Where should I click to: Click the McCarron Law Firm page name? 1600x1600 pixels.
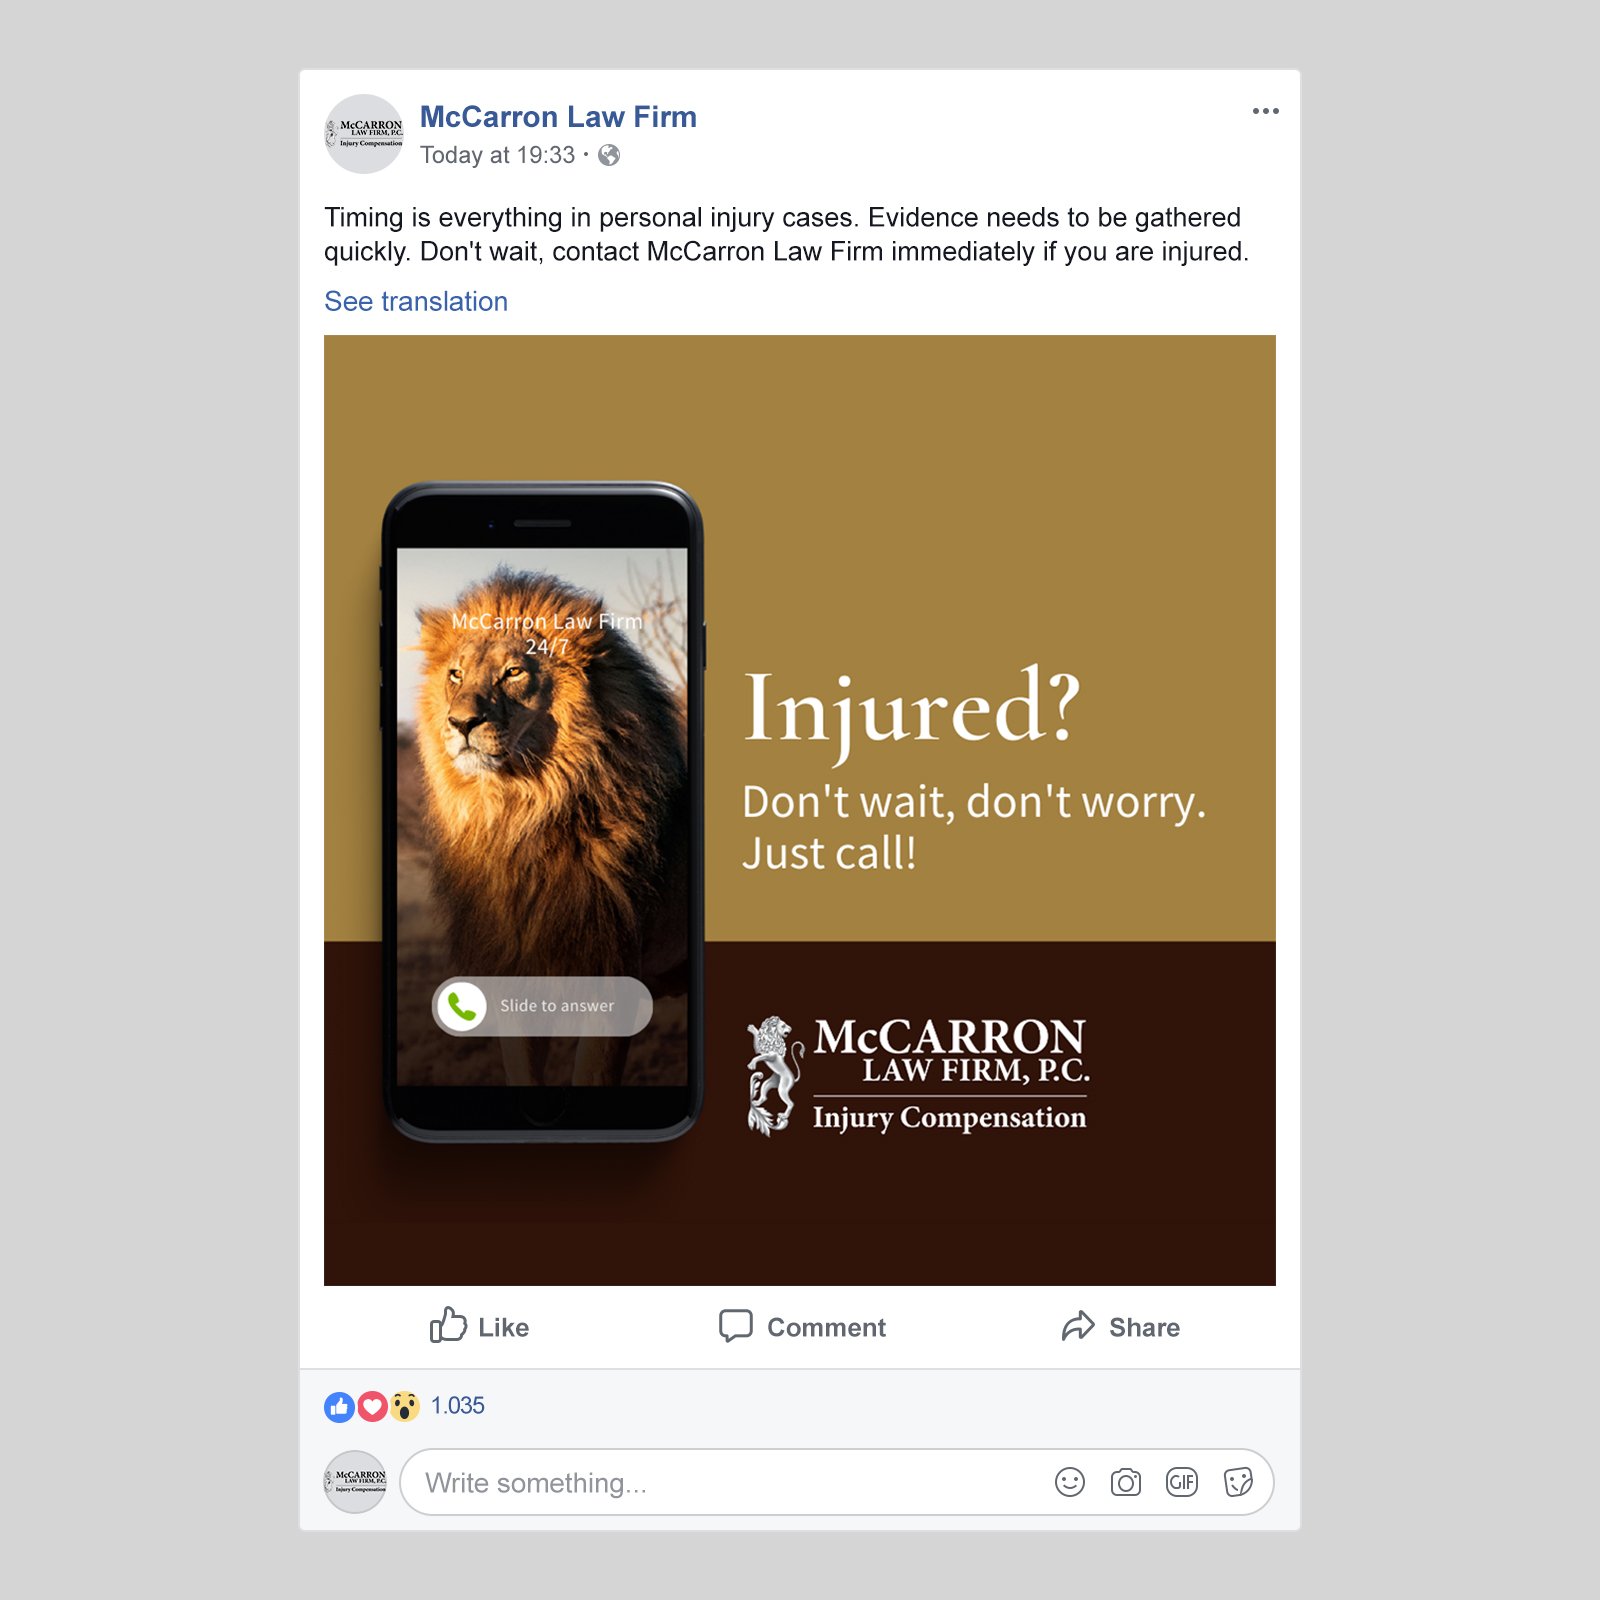(x=558, y=117)
